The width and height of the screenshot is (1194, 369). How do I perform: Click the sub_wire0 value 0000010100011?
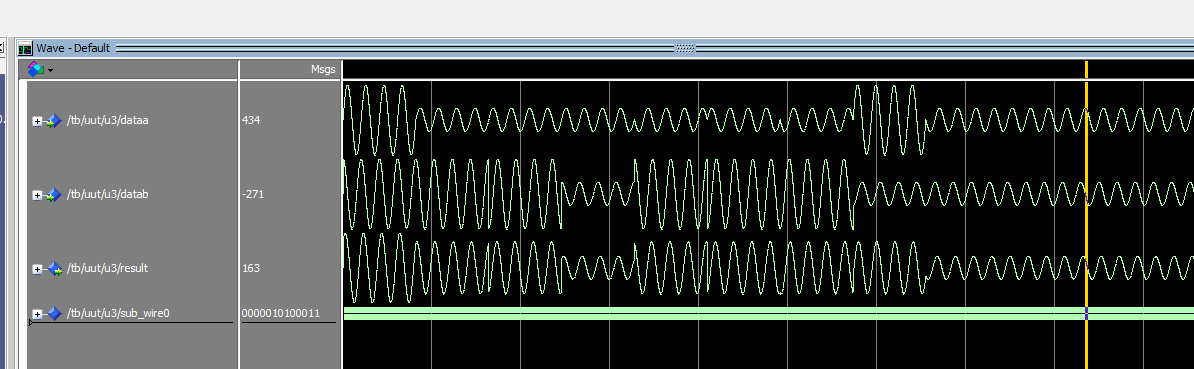[281, 313]
